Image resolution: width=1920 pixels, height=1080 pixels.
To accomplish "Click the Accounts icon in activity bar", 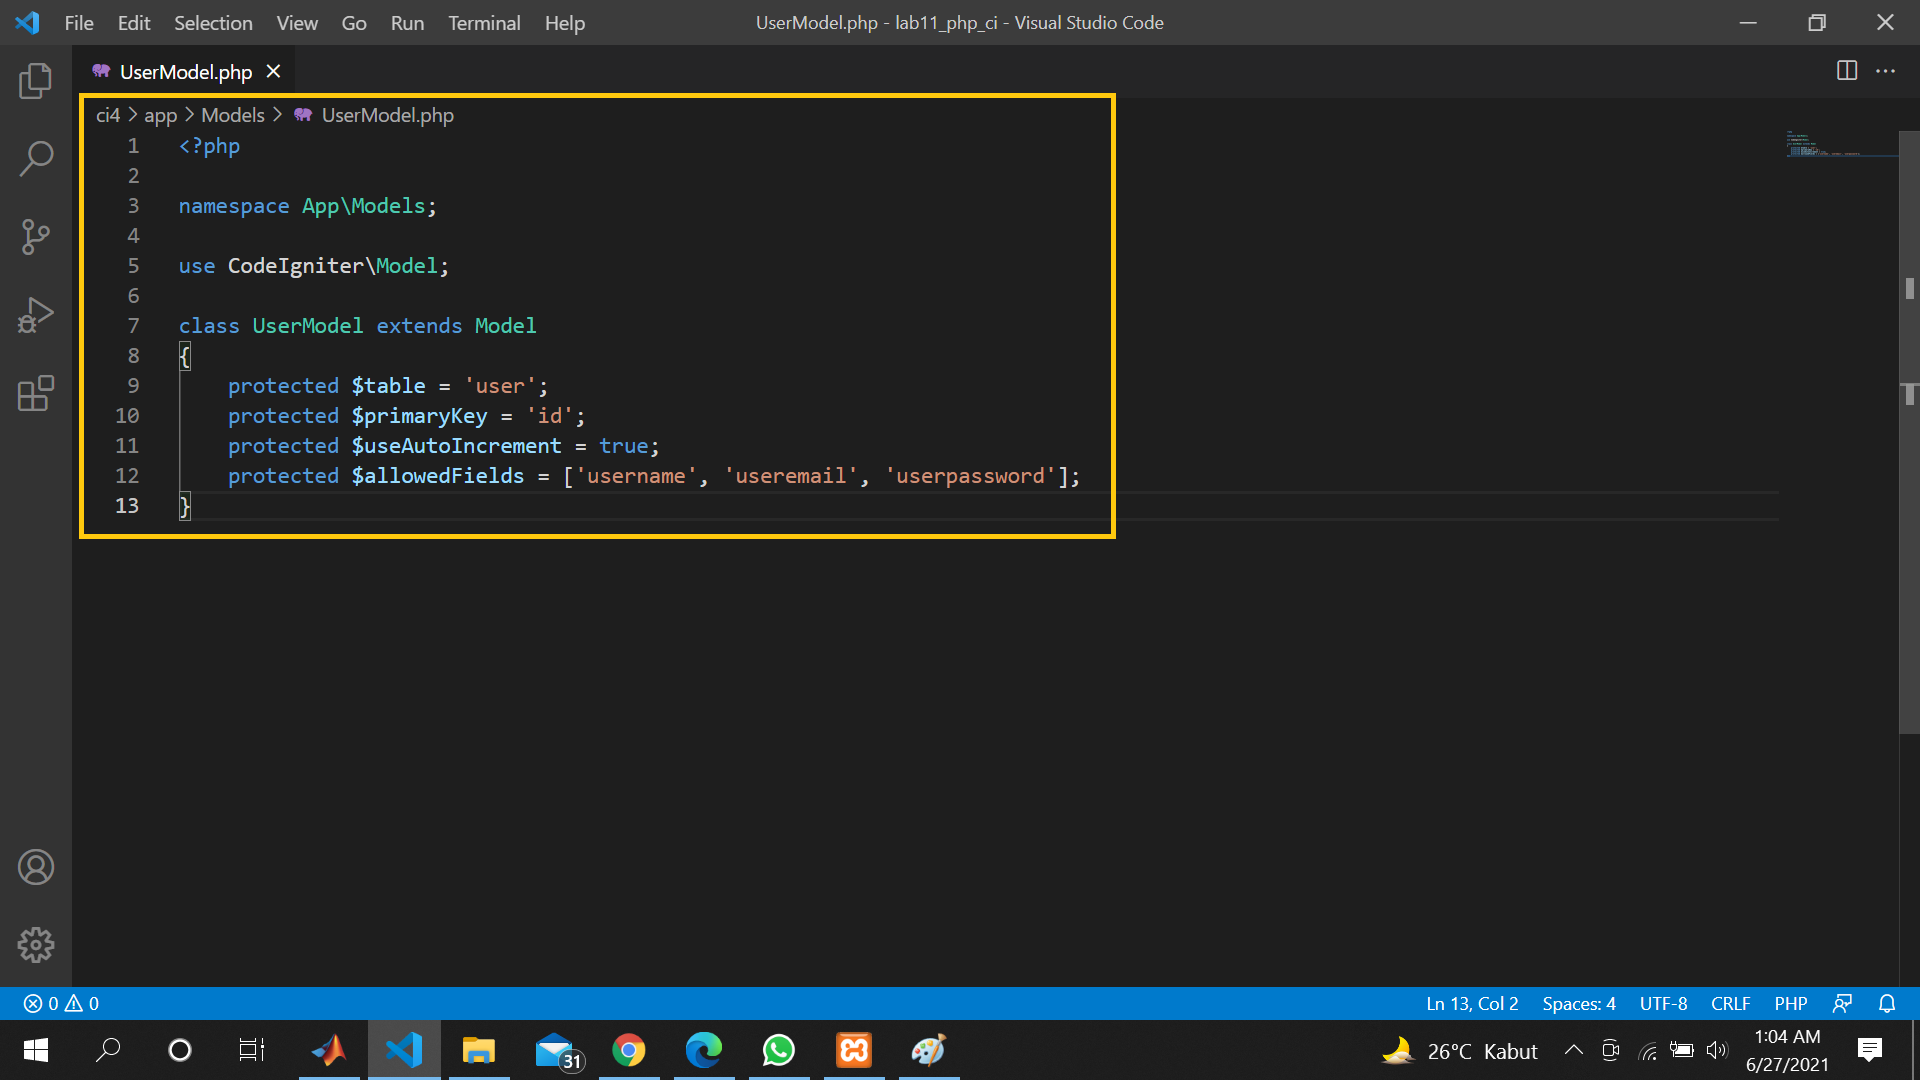I will click(35, 867).
